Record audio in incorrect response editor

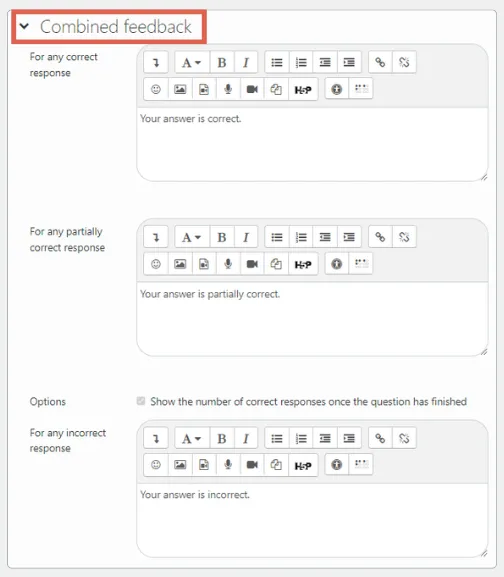(228, 465)
